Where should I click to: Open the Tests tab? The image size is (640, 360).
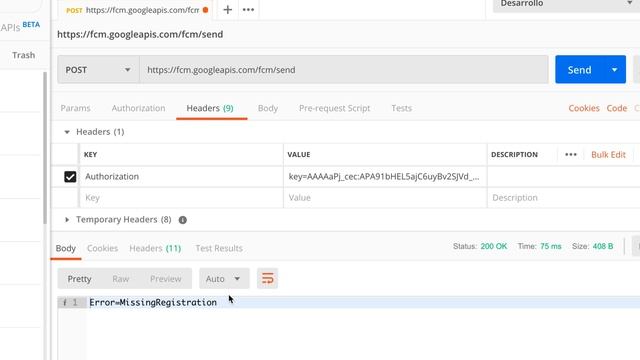tap(402, 108)
